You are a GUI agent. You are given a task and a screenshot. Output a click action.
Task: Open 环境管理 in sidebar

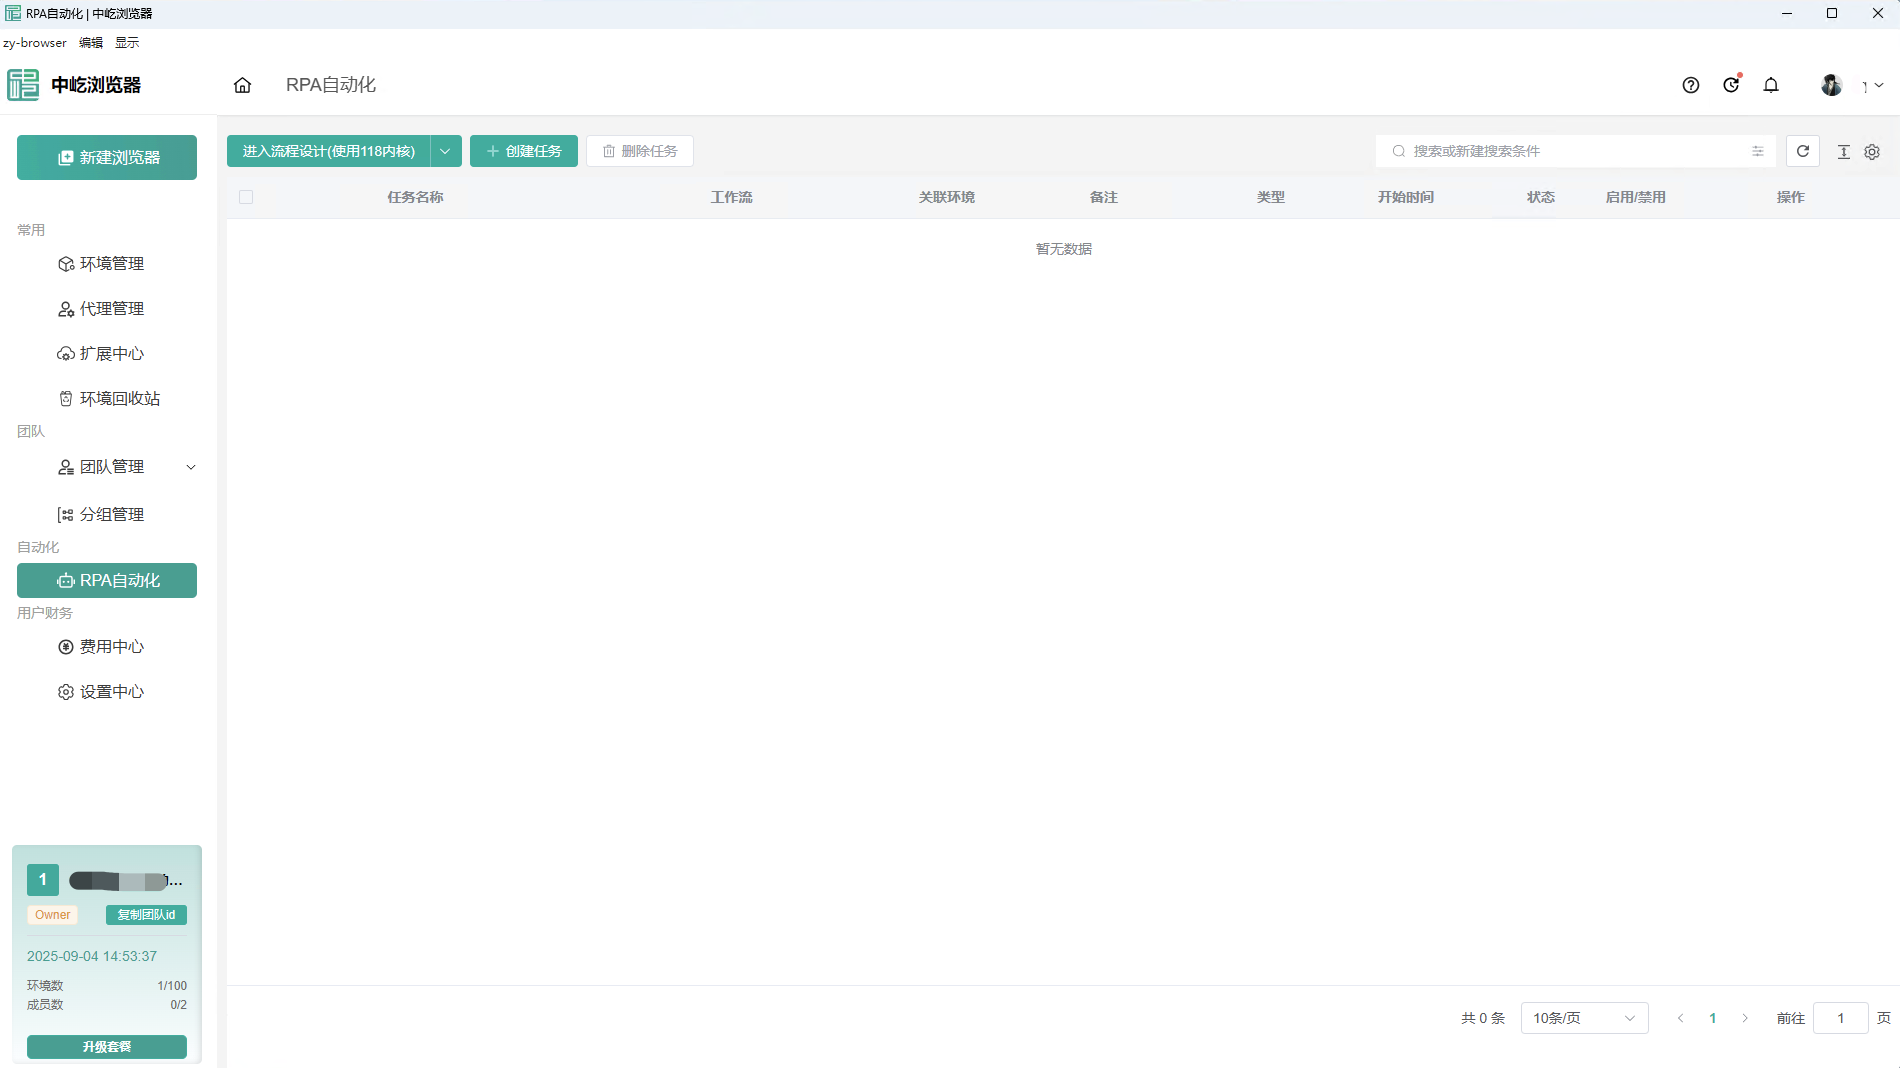[111, 264]
